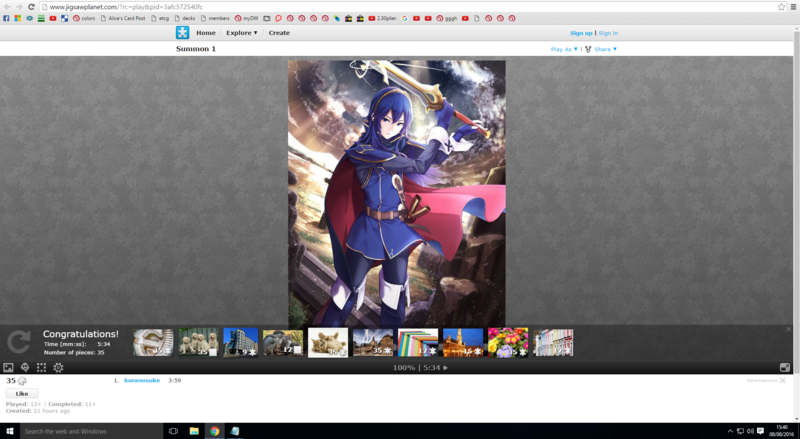Open the Chrome hamburger menu
Screen dimensions: 800x439
click(793, 7)
